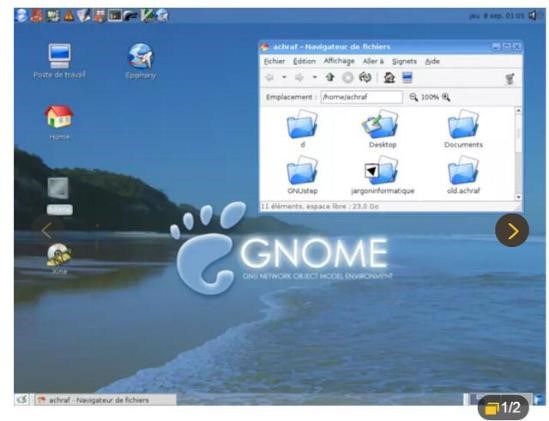Open the Epiphany desktop icon

click(x=140, y=61)
